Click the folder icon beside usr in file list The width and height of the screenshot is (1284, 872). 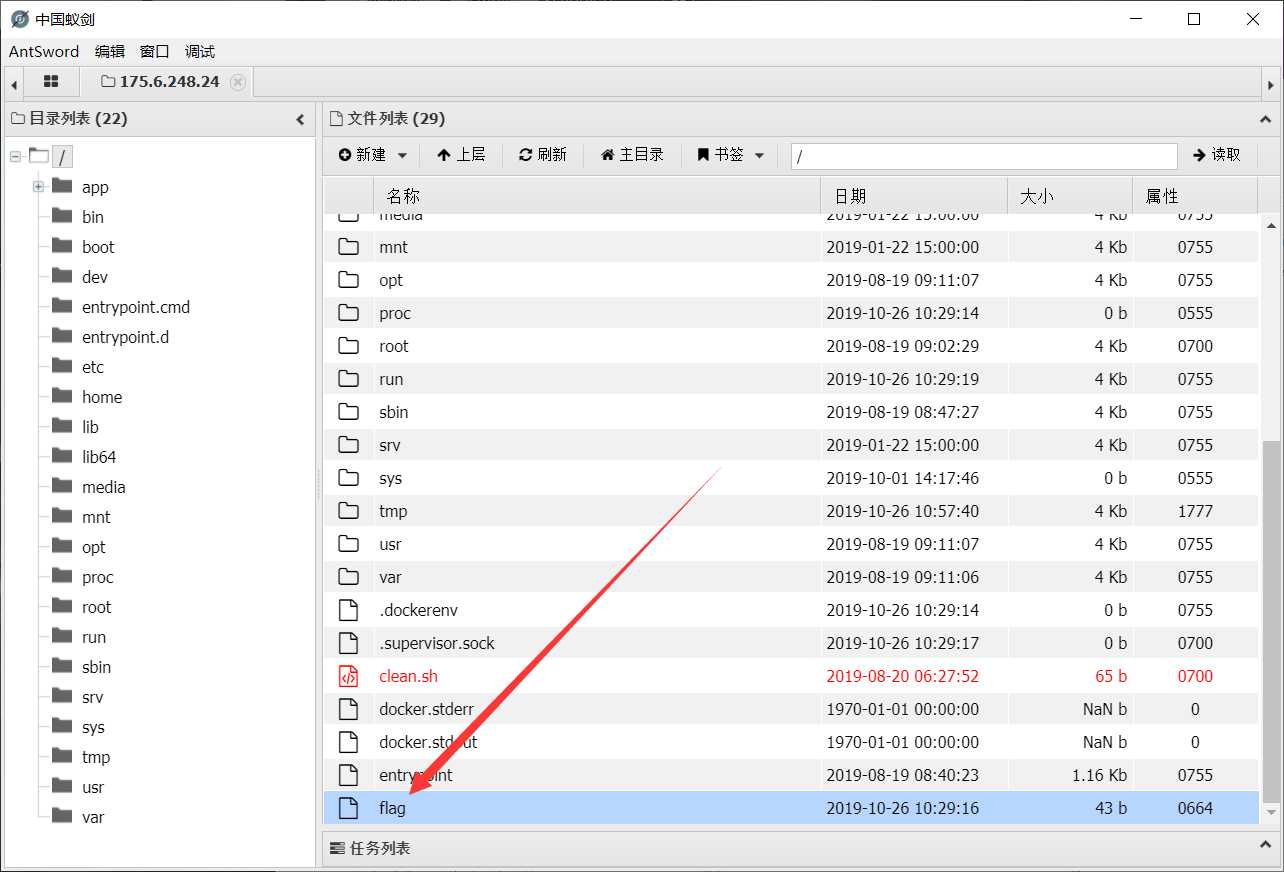tap(348, 544)
